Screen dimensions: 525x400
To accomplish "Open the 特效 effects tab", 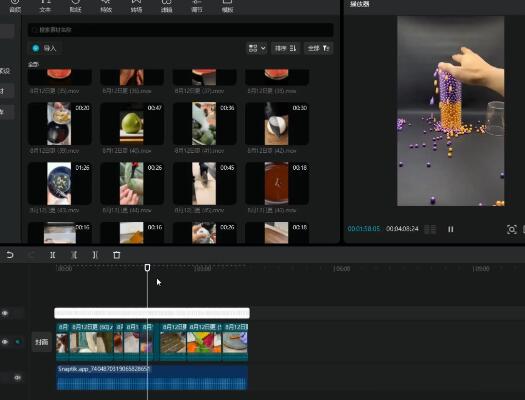I will click(x=106, y=6).
